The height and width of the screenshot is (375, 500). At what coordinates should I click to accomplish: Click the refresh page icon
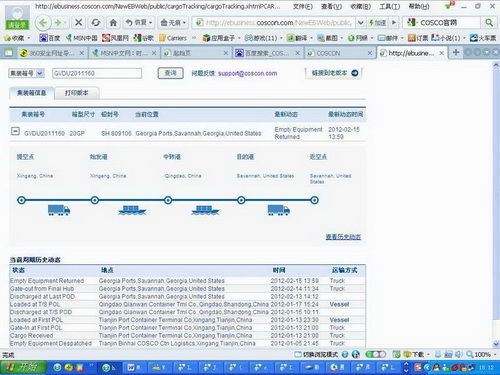tap(96, 23)
